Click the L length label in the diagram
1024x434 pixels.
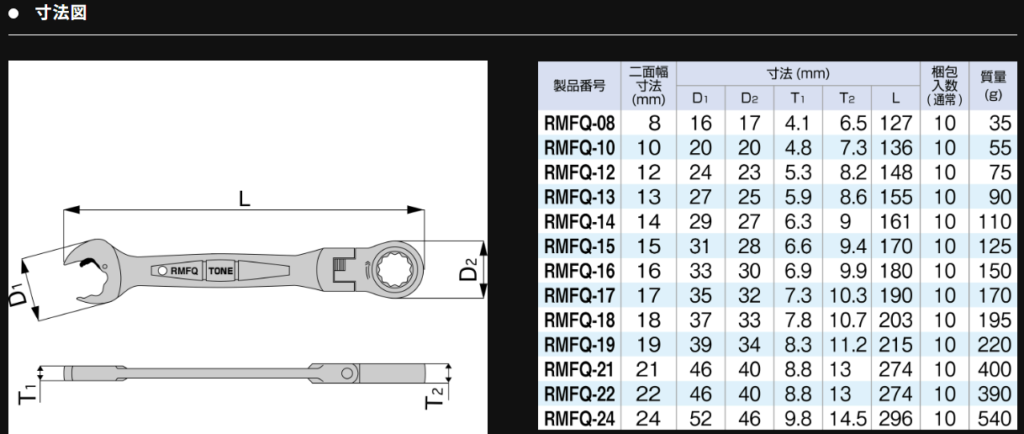244,198
